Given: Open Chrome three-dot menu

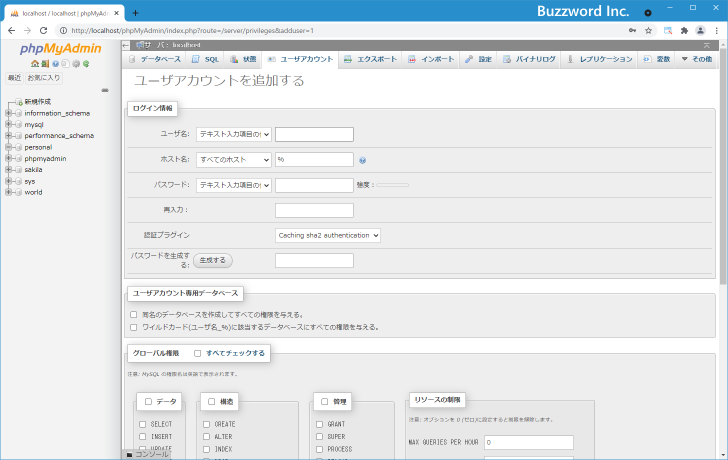Looking at the screenshot, I should 717,31.
